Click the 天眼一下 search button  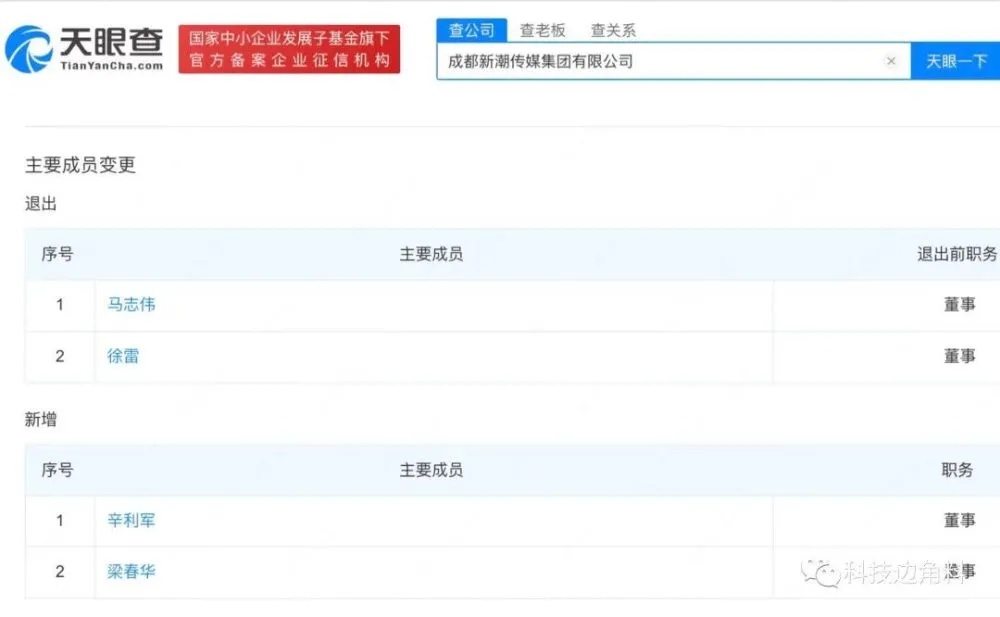click(x=956, y=61)
